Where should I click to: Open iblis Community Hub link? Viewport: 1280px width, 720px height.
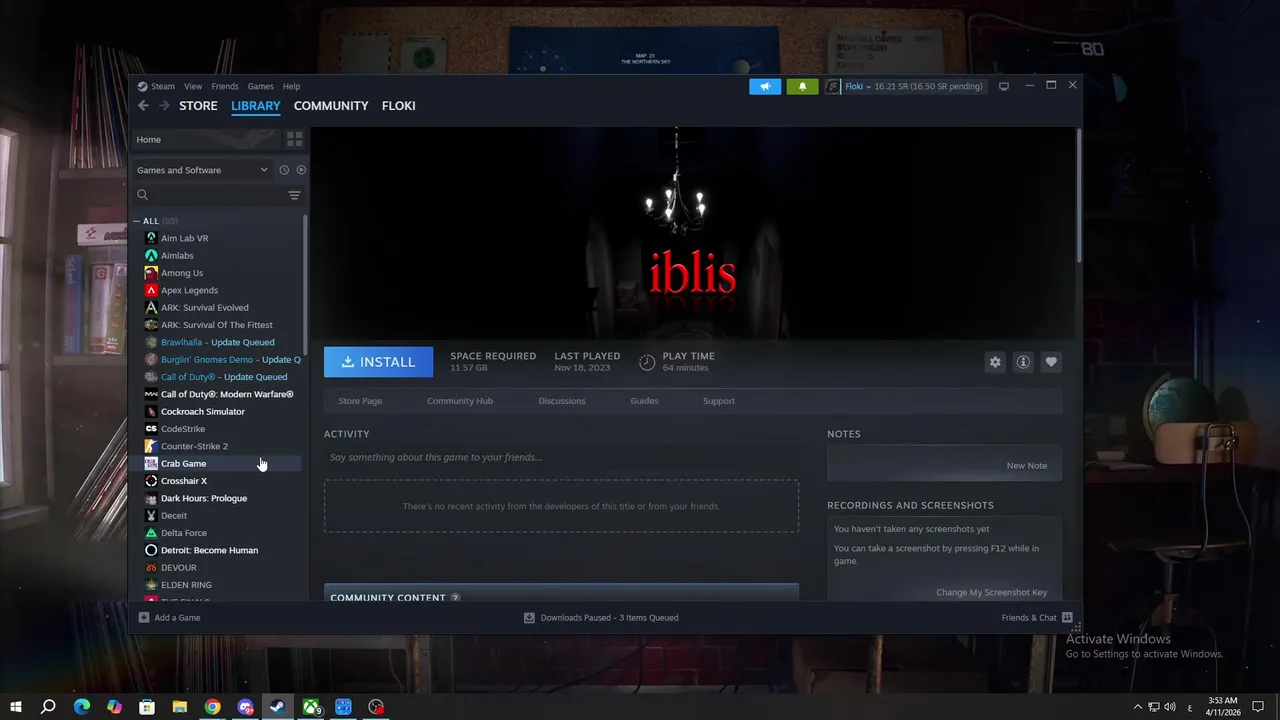coord(460,401)
